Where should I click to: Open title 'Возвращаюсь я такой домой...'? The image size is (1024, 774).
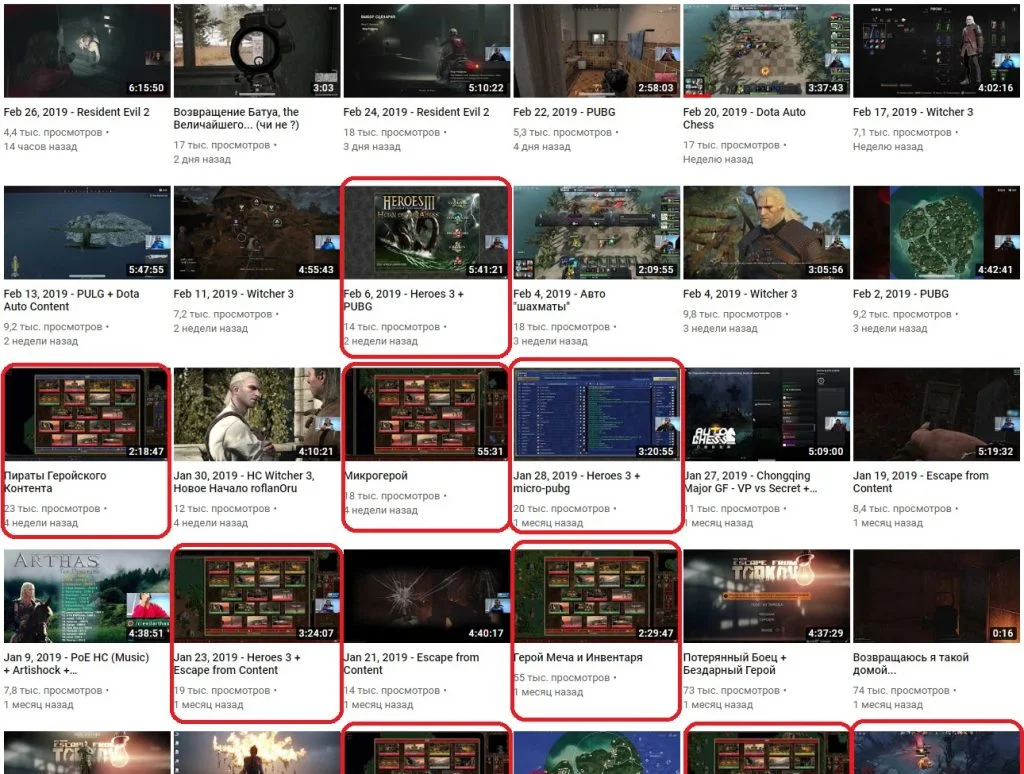pyautogui.click(x=910, y=664)
